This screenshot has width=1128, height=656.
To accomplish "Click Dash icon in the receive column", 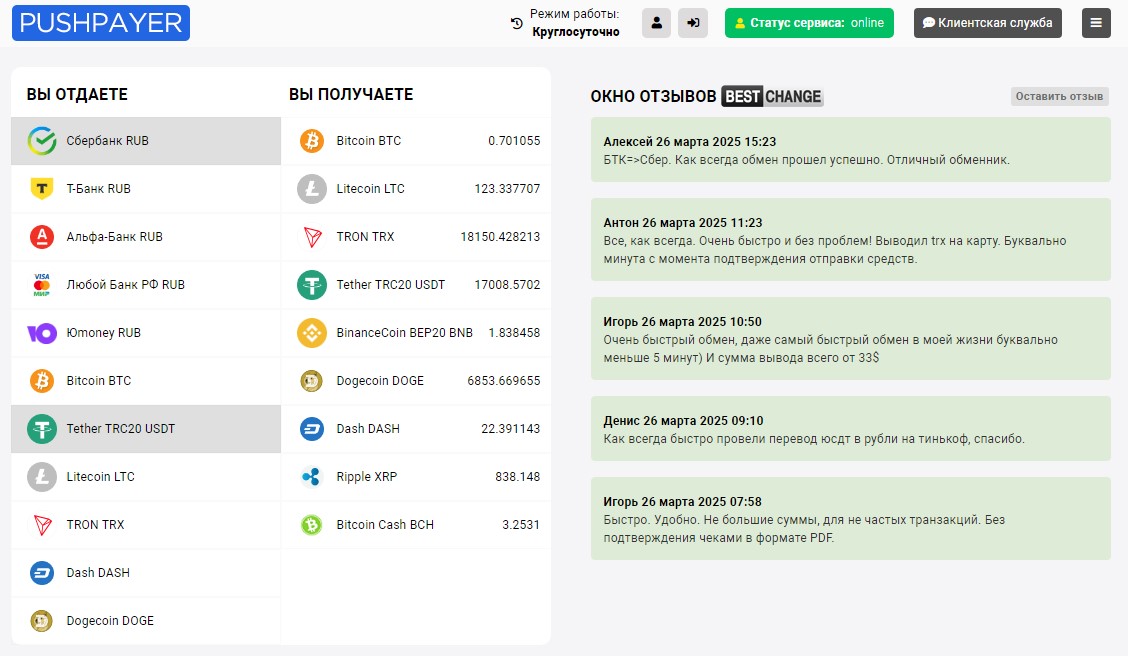I will click(311, 429).
